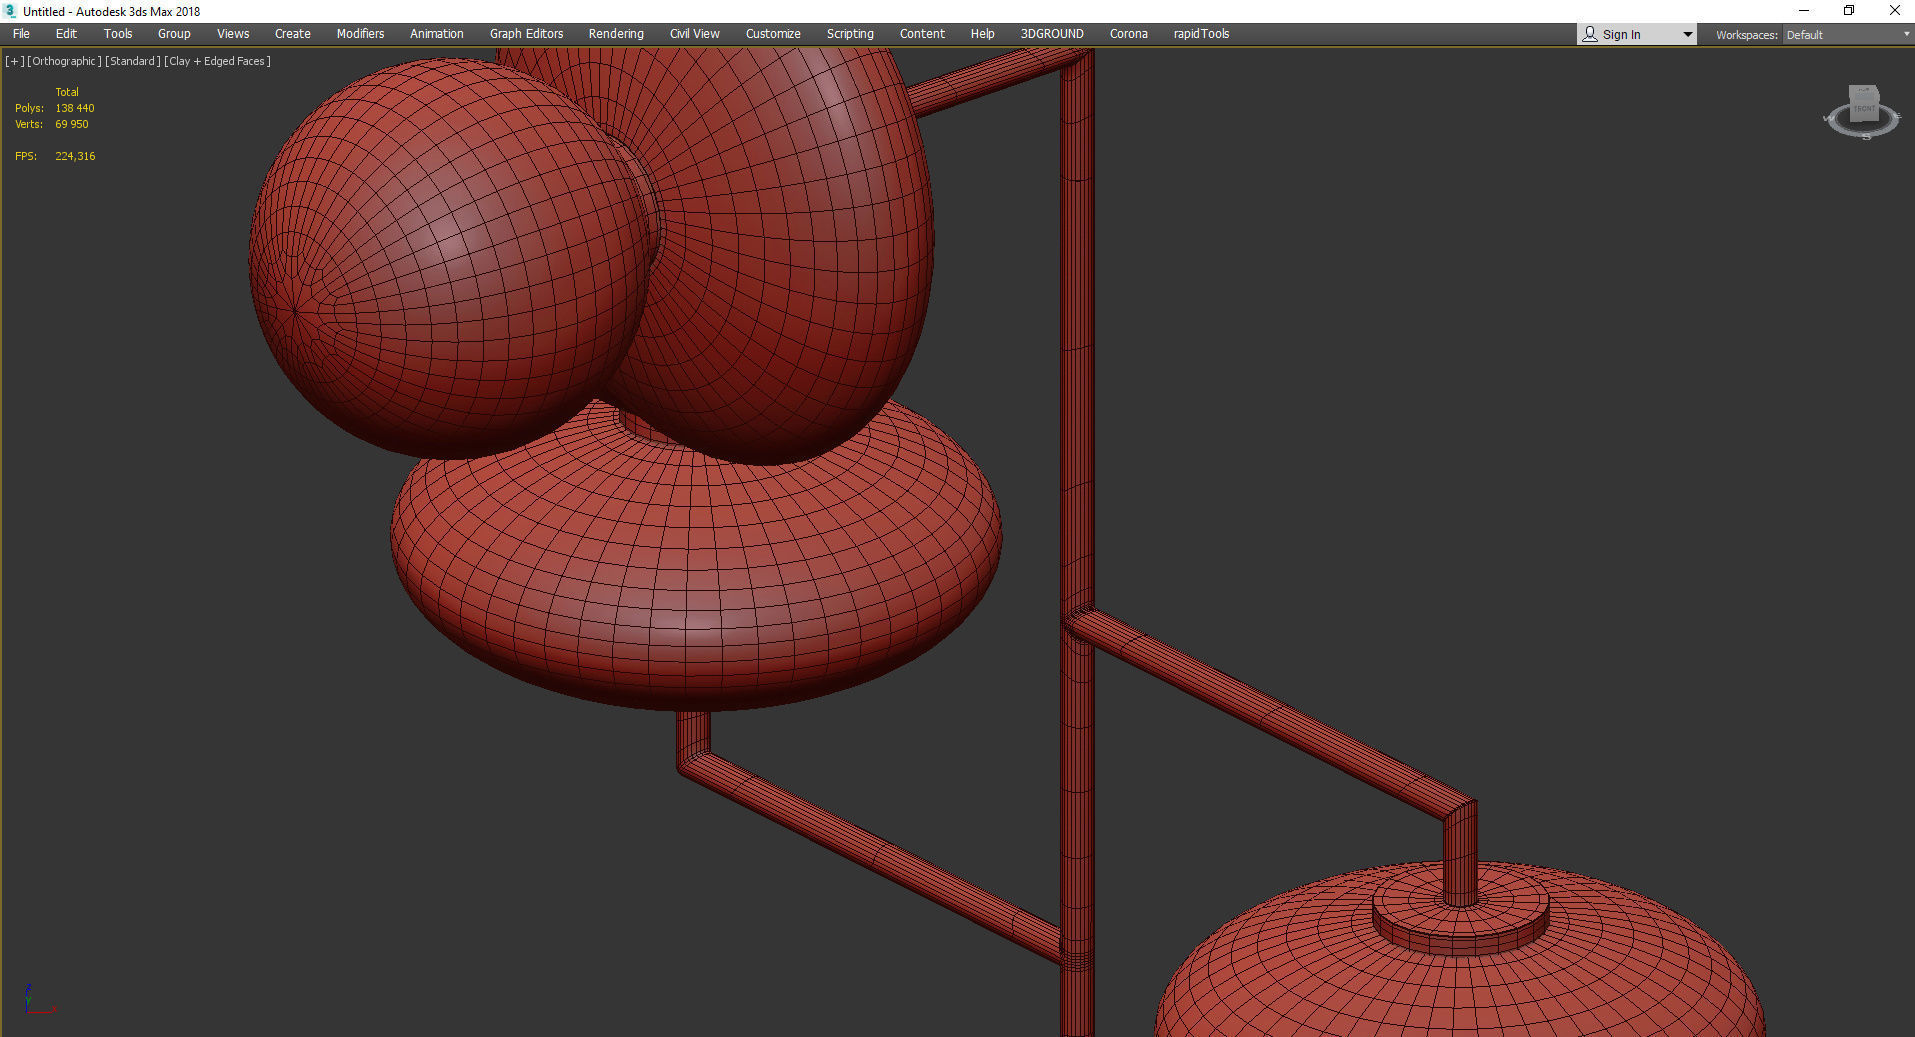Viewport: 1915px width, 1037px height.
Task: Click the [Clay + Edged Faces] label
Action: [217, 61]
